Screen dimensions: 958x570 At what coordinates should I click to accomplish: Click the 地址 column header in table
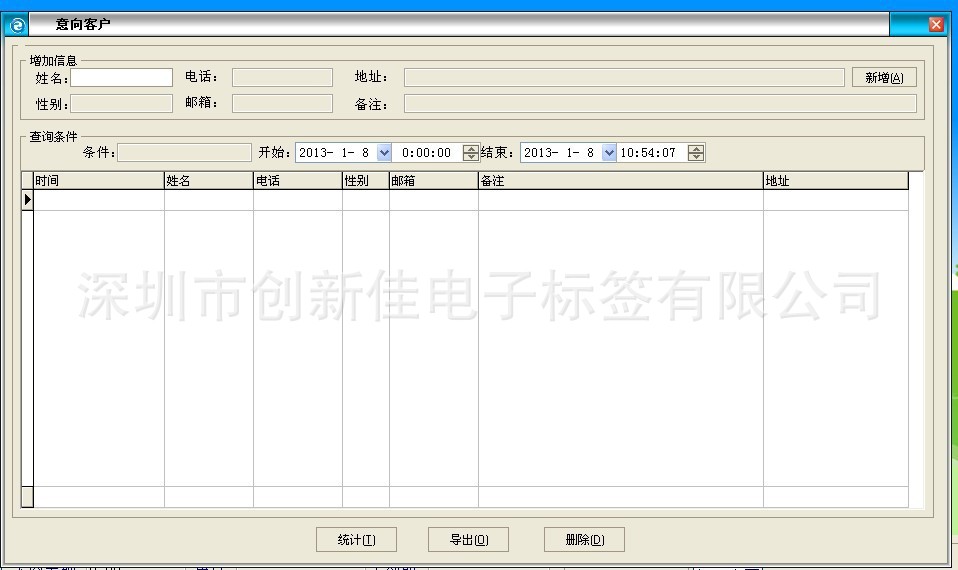pyautogui.click(x=835, y=181)
